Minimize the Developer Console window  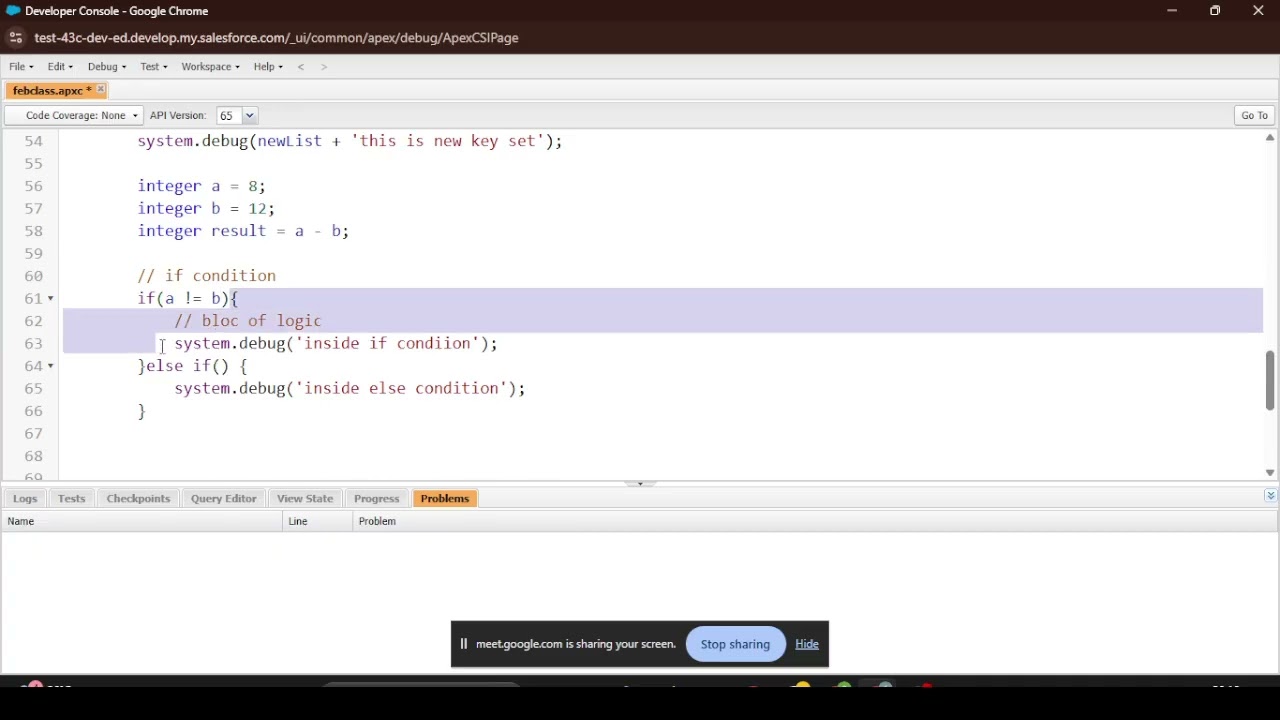(x=1172, y=11)
